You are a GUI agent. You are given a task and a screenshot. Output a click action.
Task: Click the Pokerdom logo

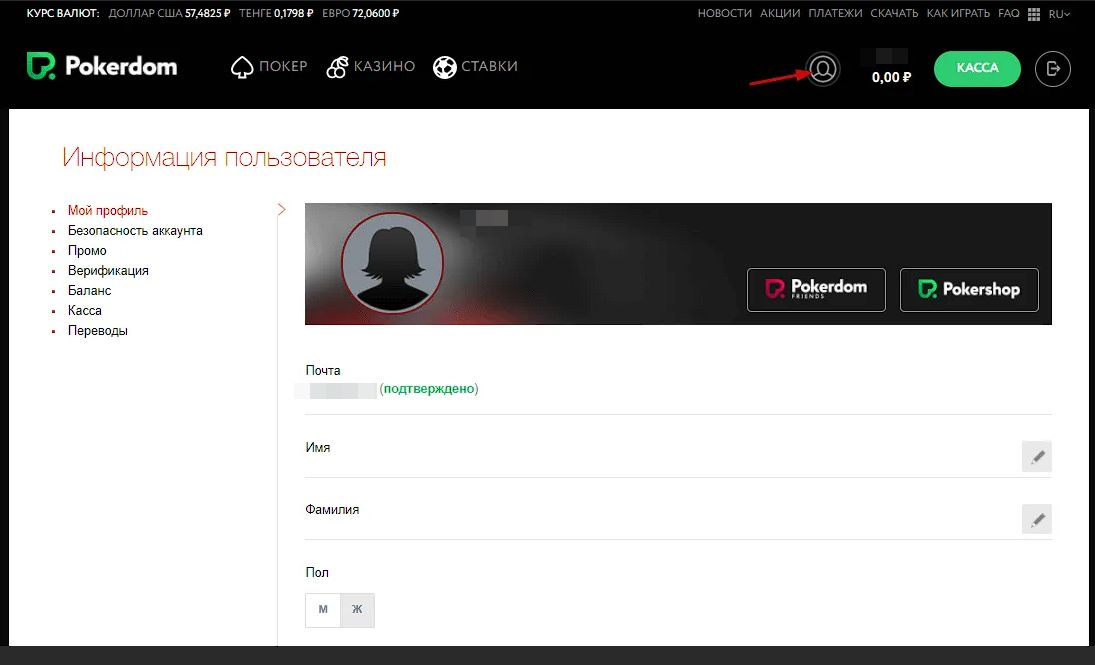[x=102, y=67]
